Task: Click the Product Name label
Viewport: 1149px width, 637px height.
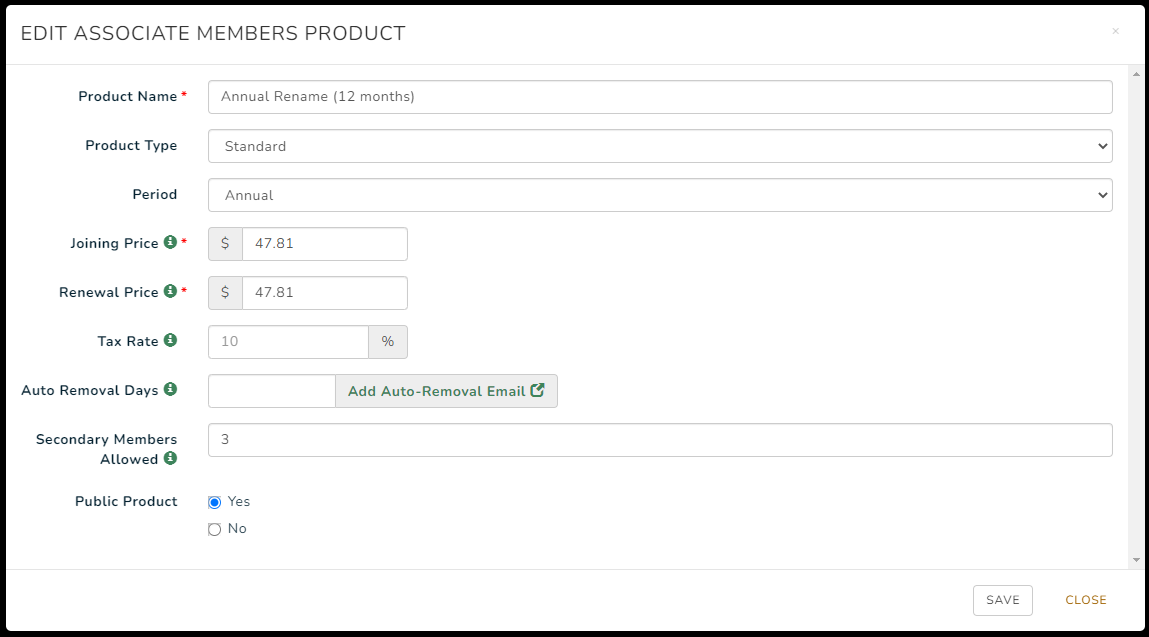Action: (128, 97)
